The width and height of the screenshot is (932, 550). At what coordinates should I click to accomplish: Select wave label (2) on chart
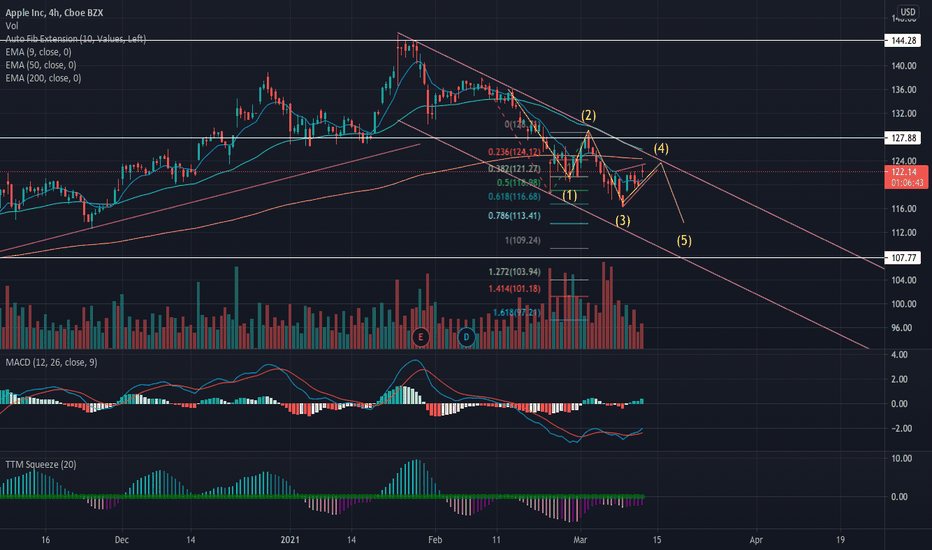(x=588, y=115)
